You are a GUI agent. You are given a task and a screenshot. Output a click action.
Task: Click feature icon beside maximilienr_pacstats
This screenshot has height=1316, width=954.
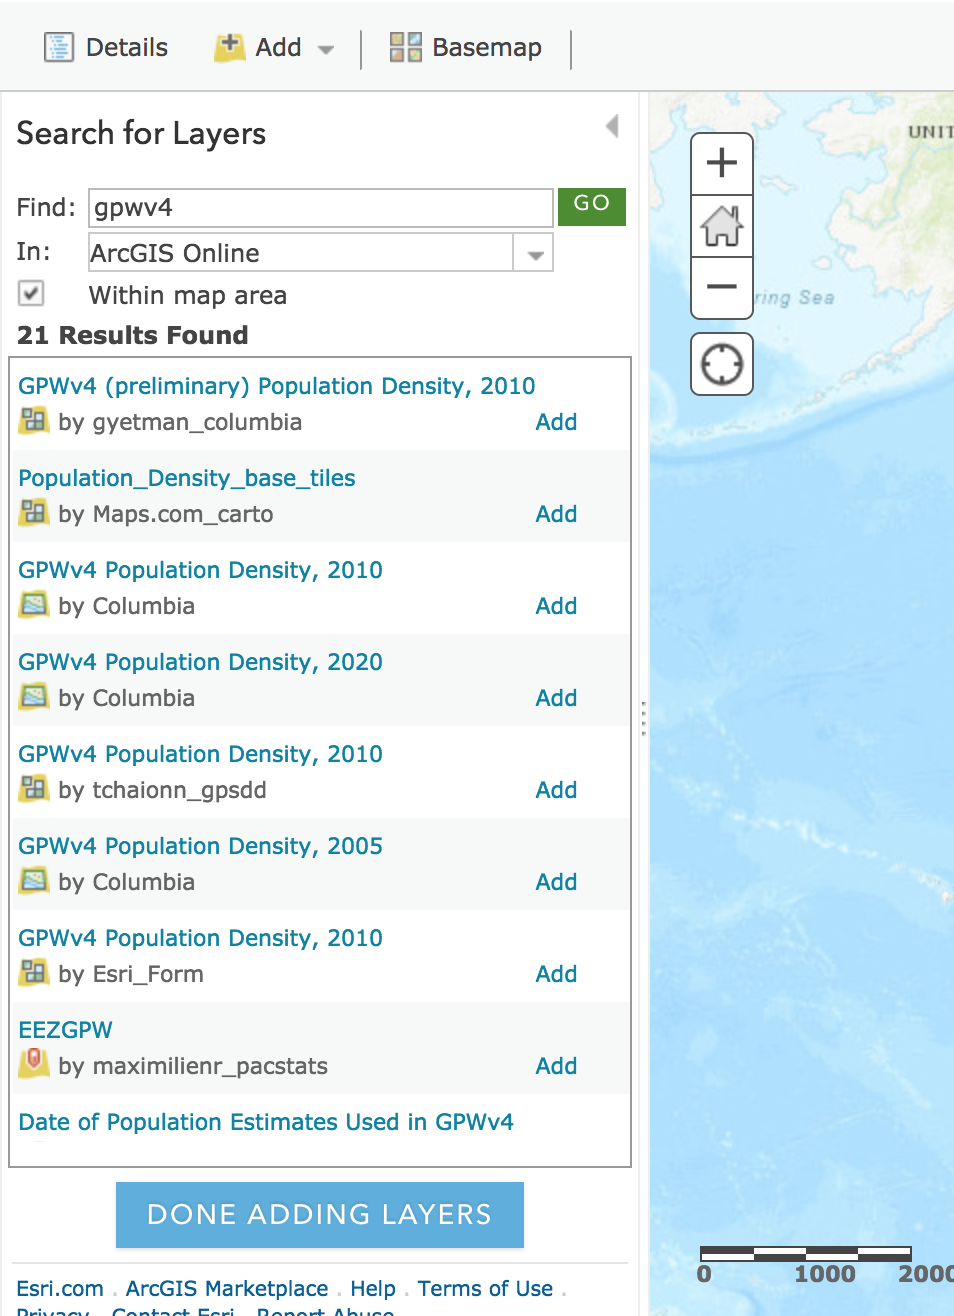point(34,1063)
